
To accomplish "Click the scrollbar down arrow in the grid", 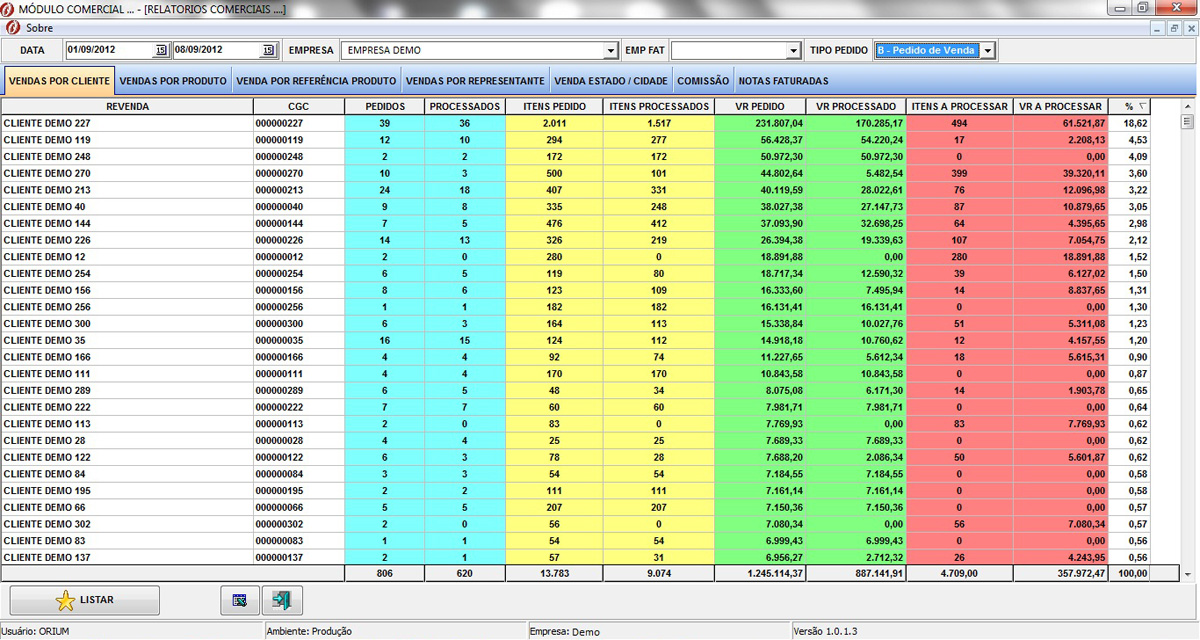I will point(1187,575).
